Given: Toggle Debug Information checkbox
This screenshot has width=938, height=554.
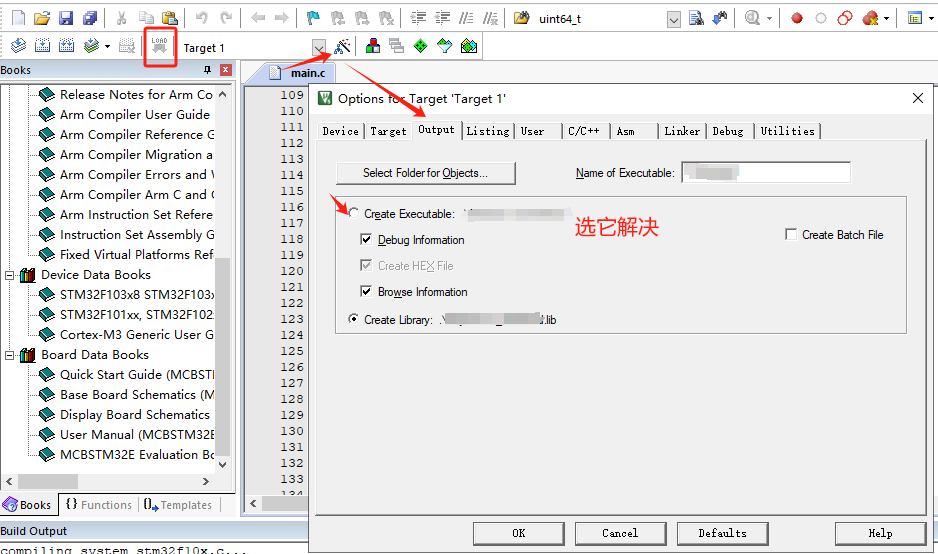Looking at the screenshot, I should coord(366,240).
